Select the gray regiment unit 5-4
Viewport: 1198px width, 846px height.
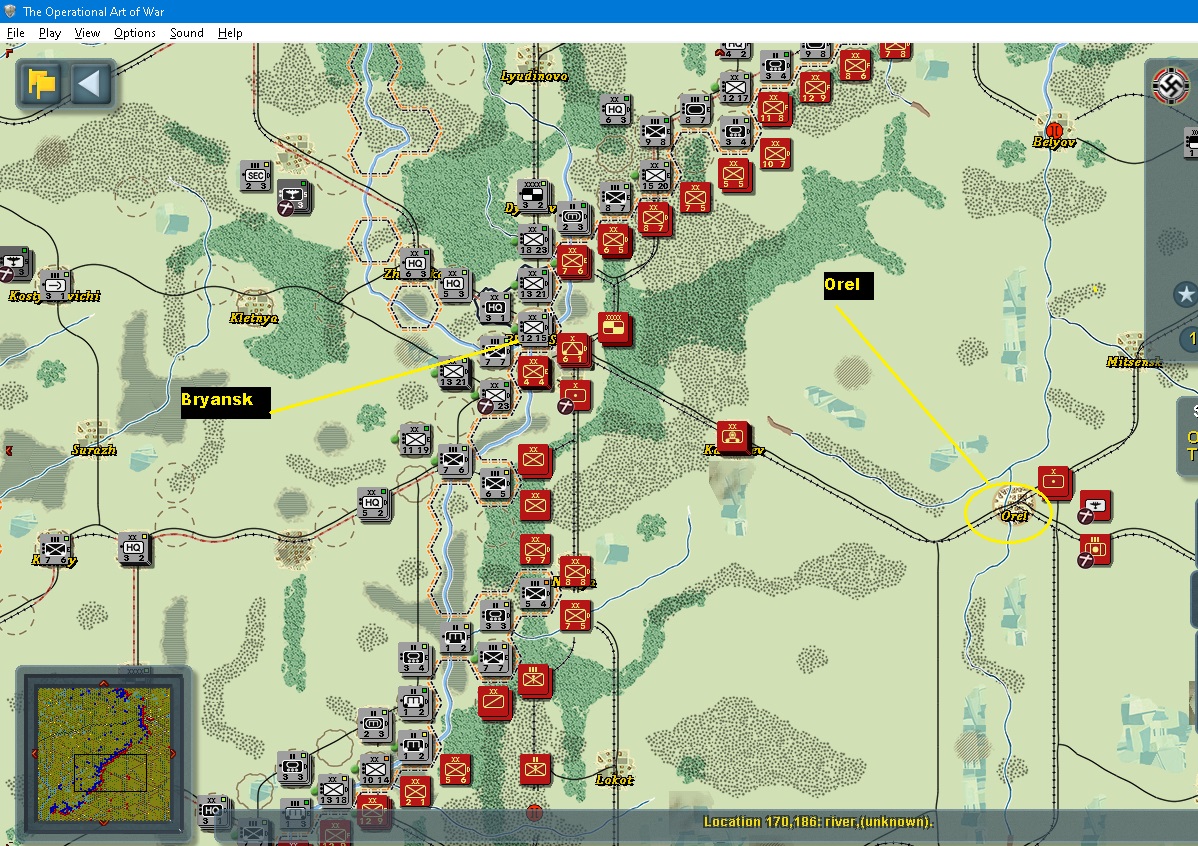(x=534, y=593)
